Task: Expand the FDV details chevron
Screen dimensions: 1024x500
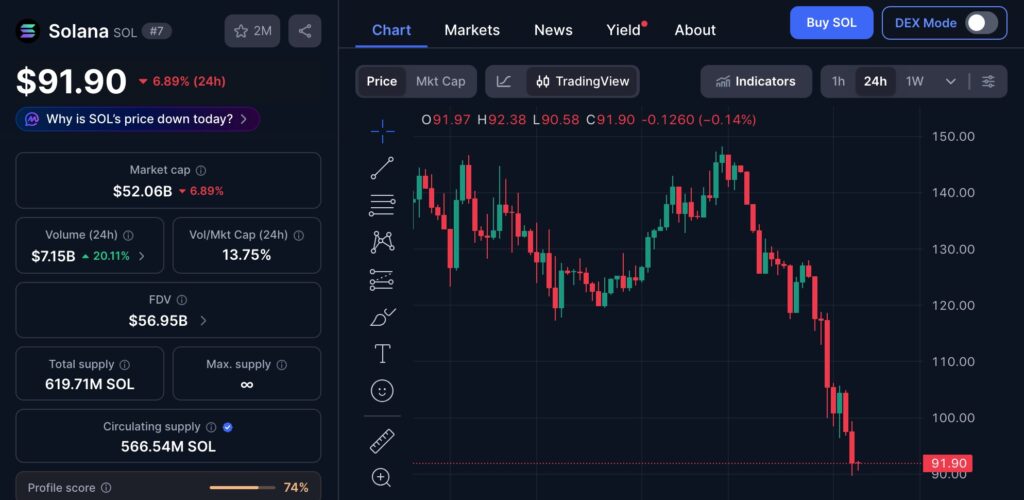Action: tap(204, 321)
